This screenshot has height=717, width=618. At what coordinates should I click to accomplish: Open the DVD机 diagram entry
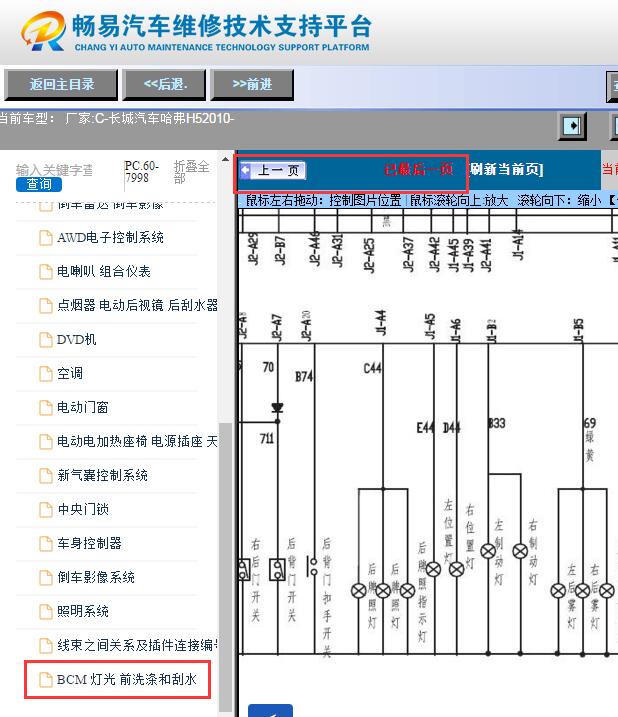(76, 340)
